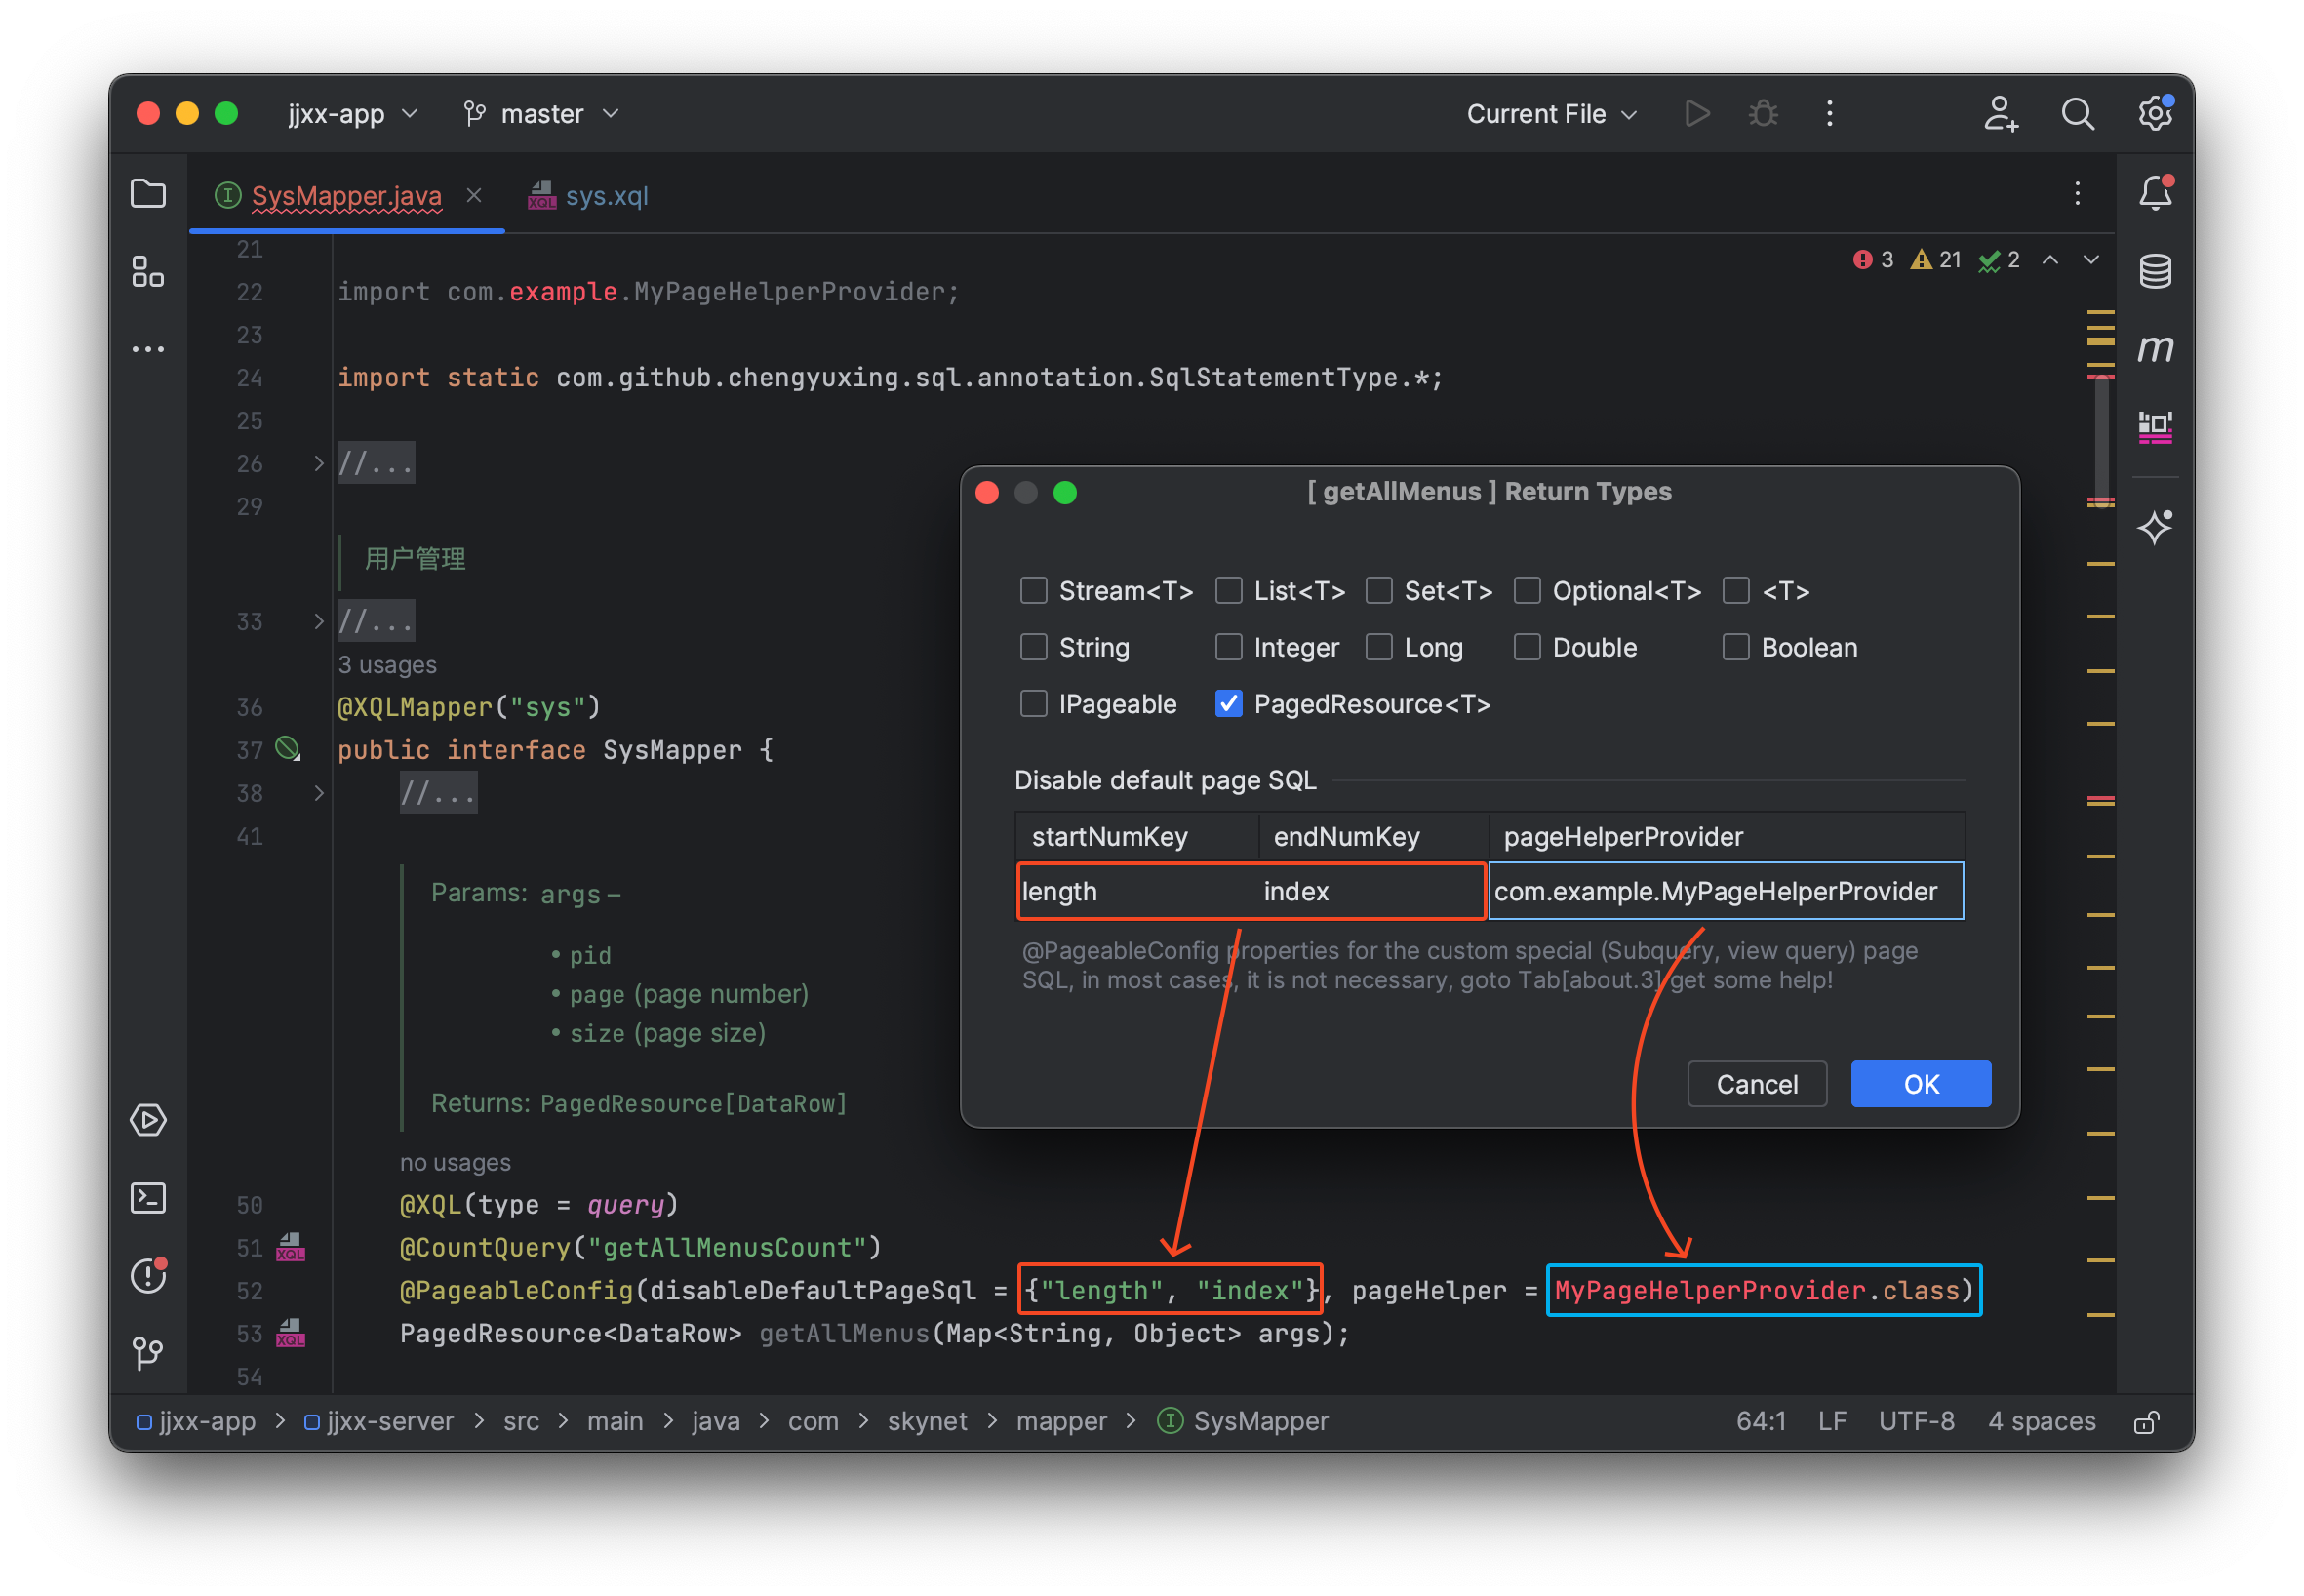Screen dimensions: 2304x1596
Task: Open the errors count indicator showing 3
Action: tap(1873, 260)
